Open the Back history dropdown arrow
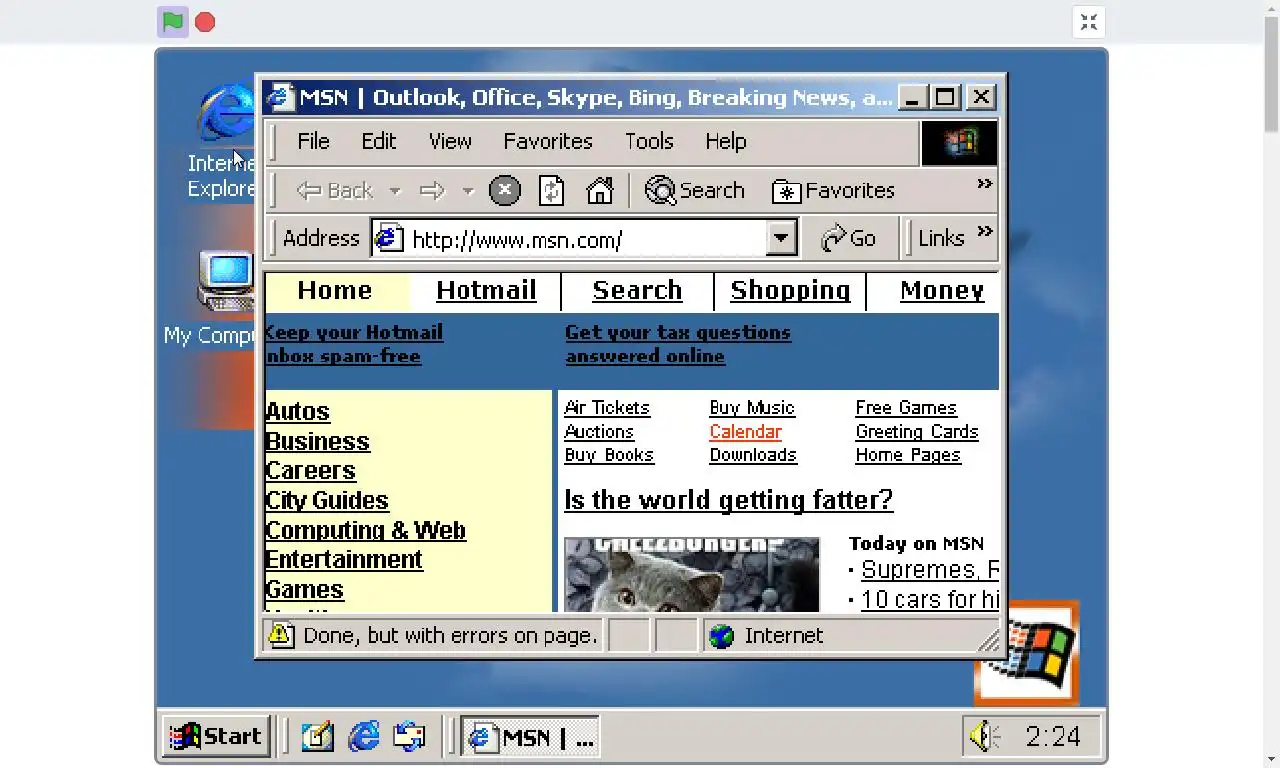This screenshot has width=1280, height=768. click(x=395, y=190)
